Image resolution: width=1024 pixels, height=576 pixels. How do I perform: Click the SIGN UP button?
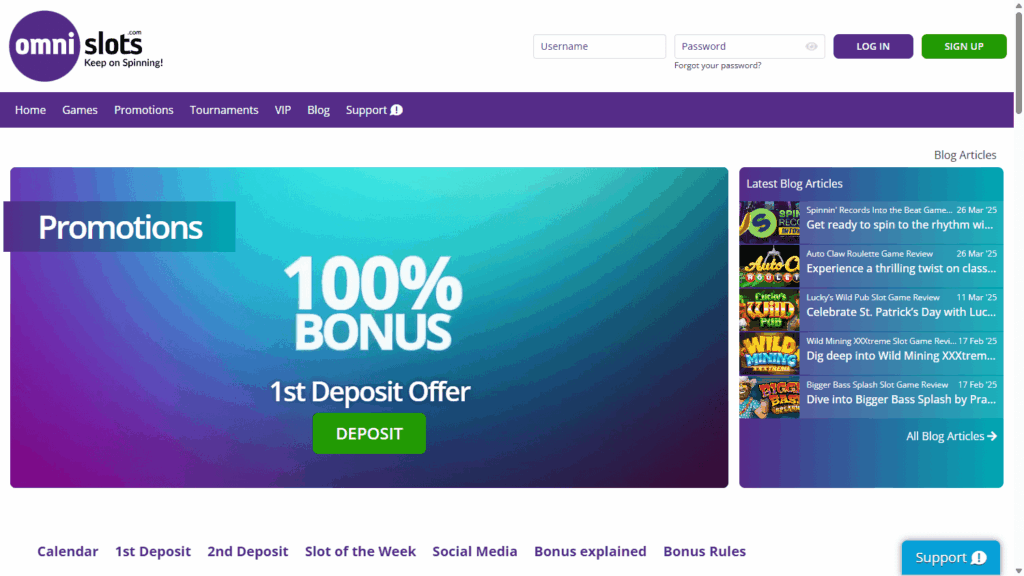click(x=964, y=46)
